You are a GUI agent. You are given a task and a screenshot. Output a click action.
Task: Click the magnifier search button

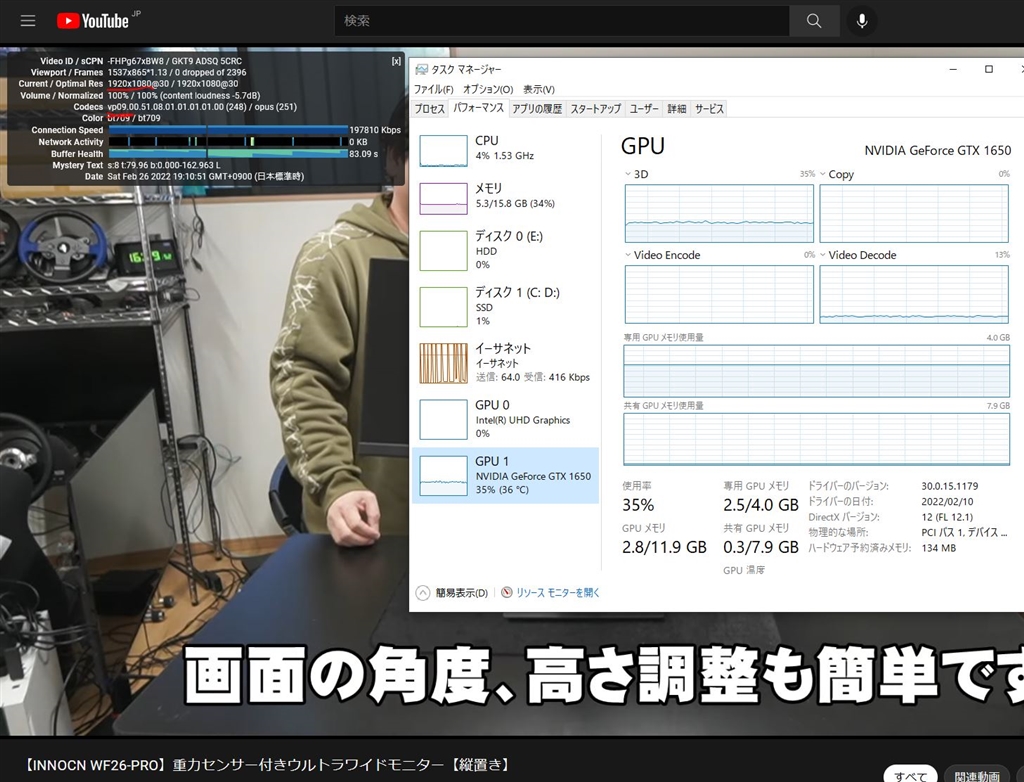(814, 21)
